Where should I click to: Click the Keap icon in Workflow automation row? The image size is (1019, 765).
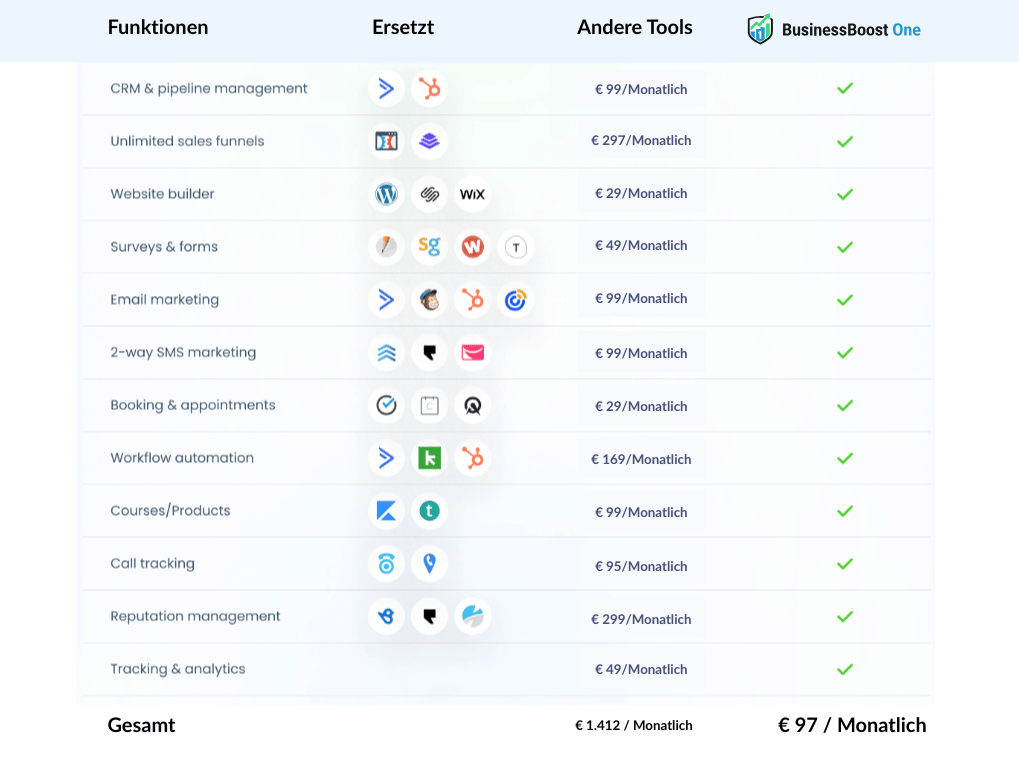pos(430,458)
